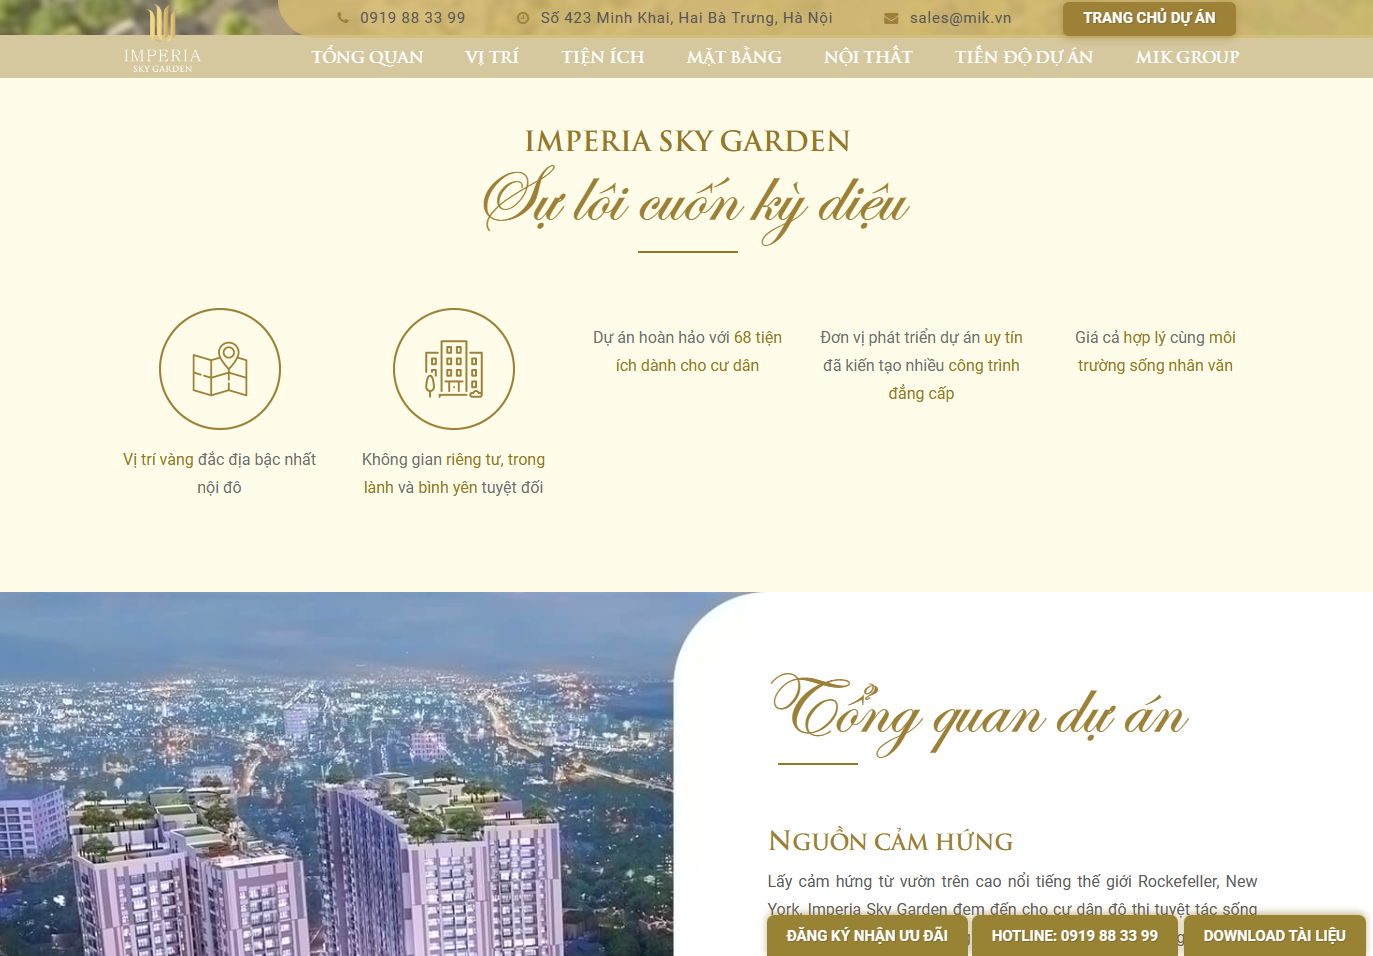Click phone number 0919 88 33 99 in the top bar
1373x956 pixels.
413,18
